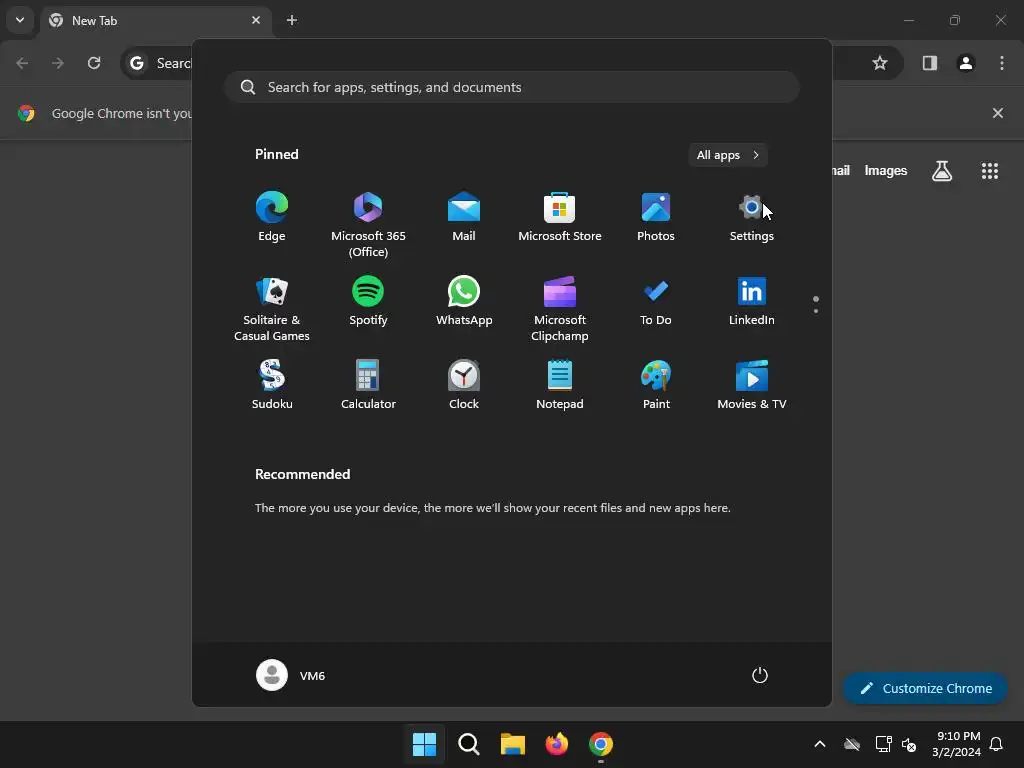Open Chrome profile icon
1024x768 pixels.
(966, 63)
